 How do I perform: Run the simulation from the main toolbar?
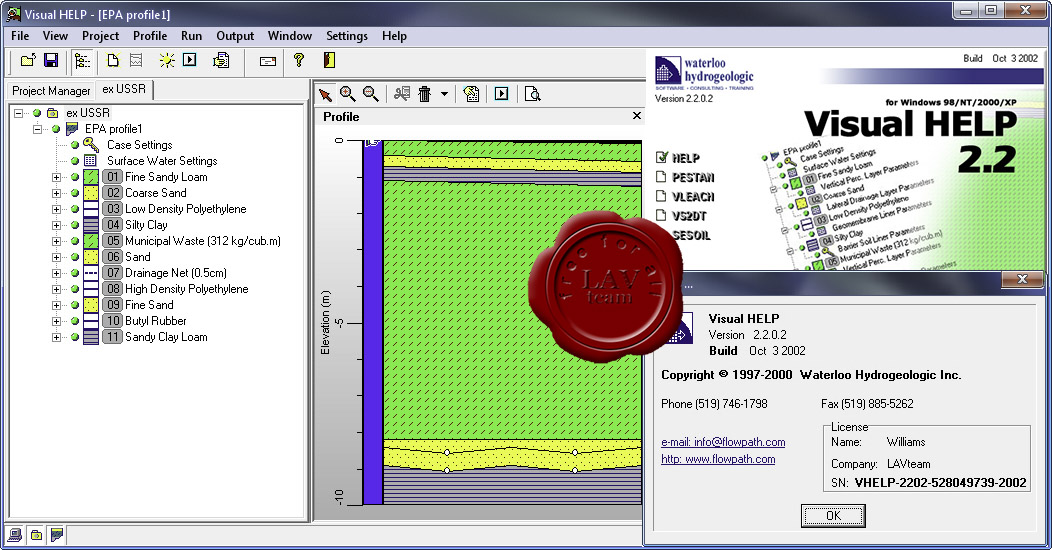tap(190, 60)
